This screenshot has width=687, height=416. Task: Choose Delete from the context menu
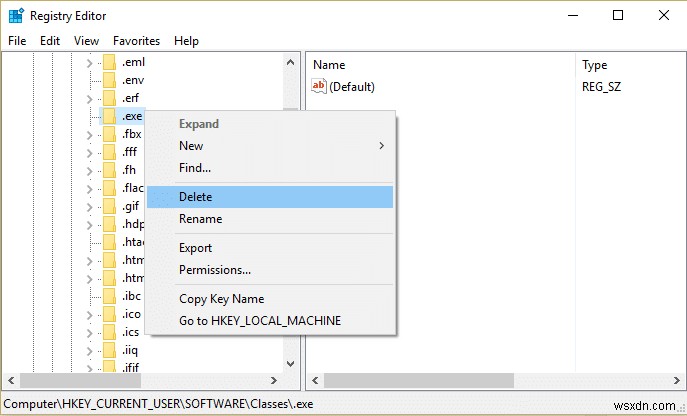(196, 197)
